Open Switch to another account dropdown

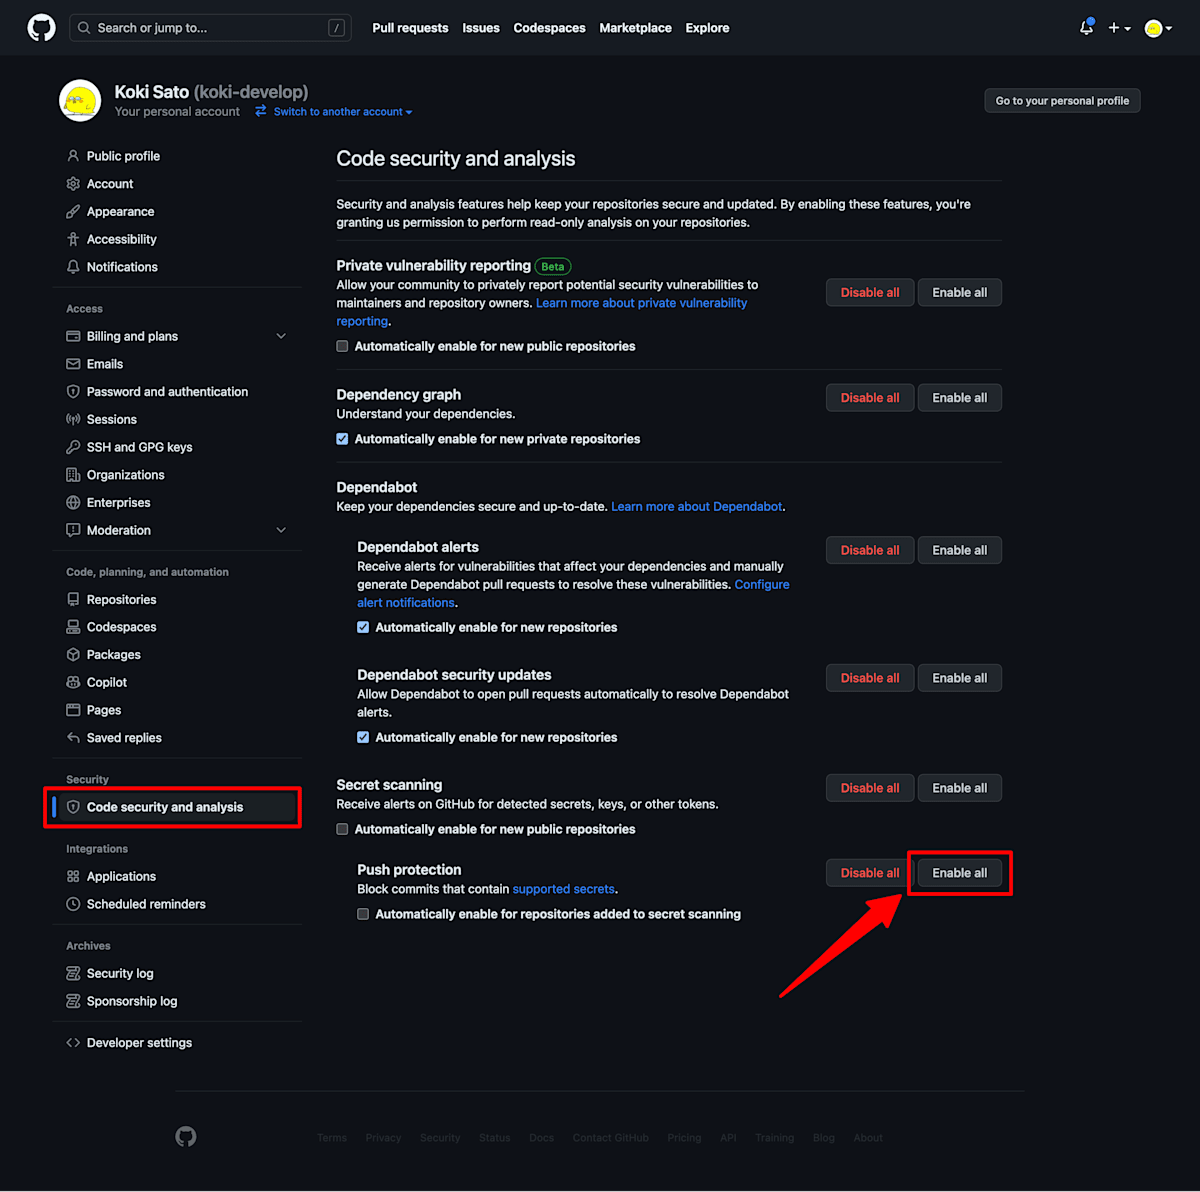coord(334,112)
